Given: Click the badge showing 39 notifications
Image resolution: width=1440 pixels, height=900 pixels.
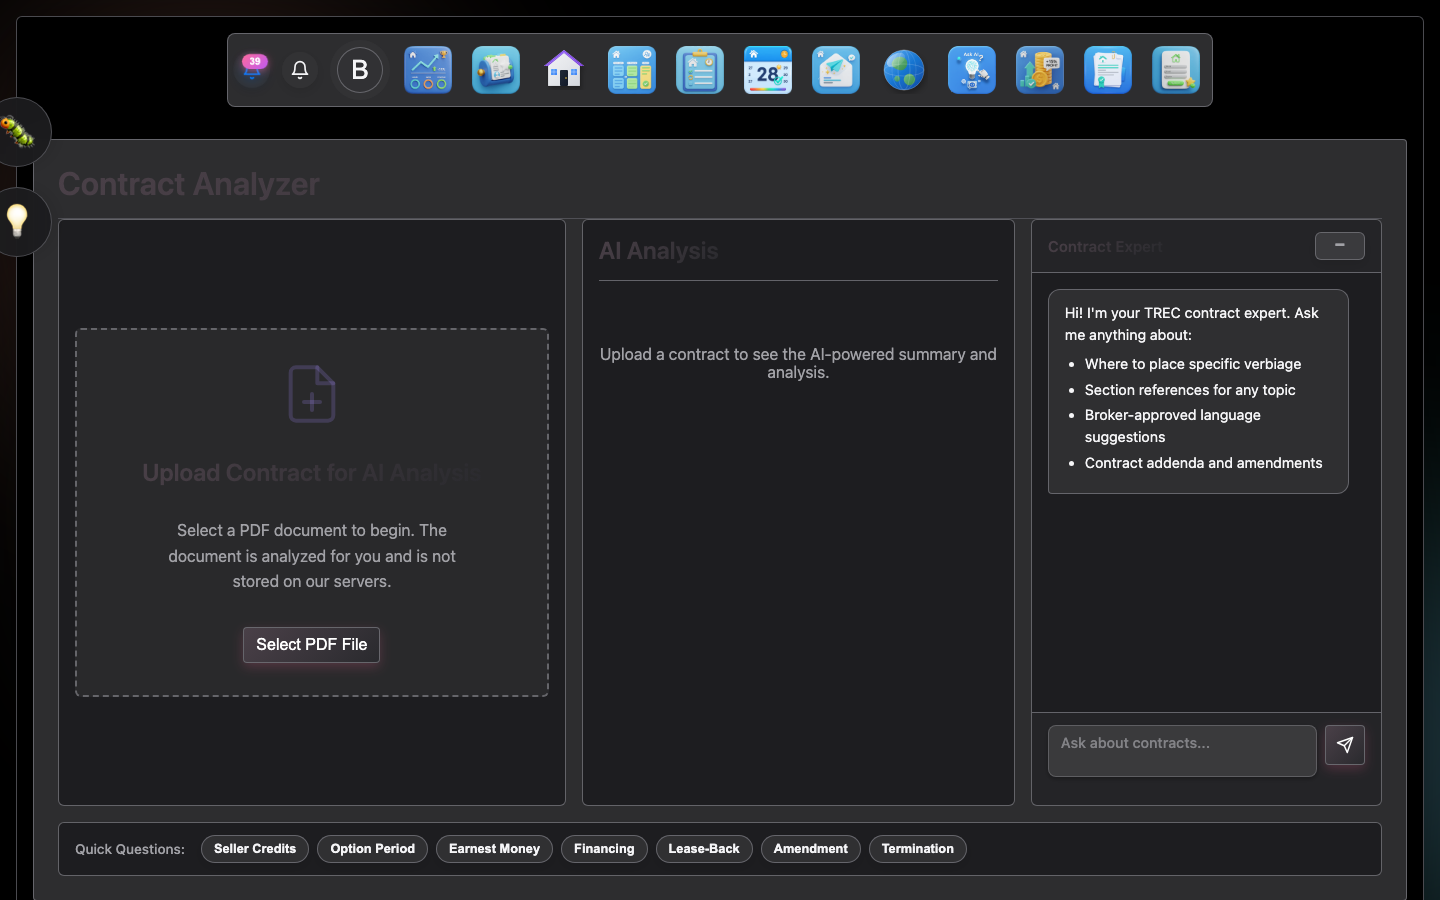Looking at the screenshot, I should (253, 63).
